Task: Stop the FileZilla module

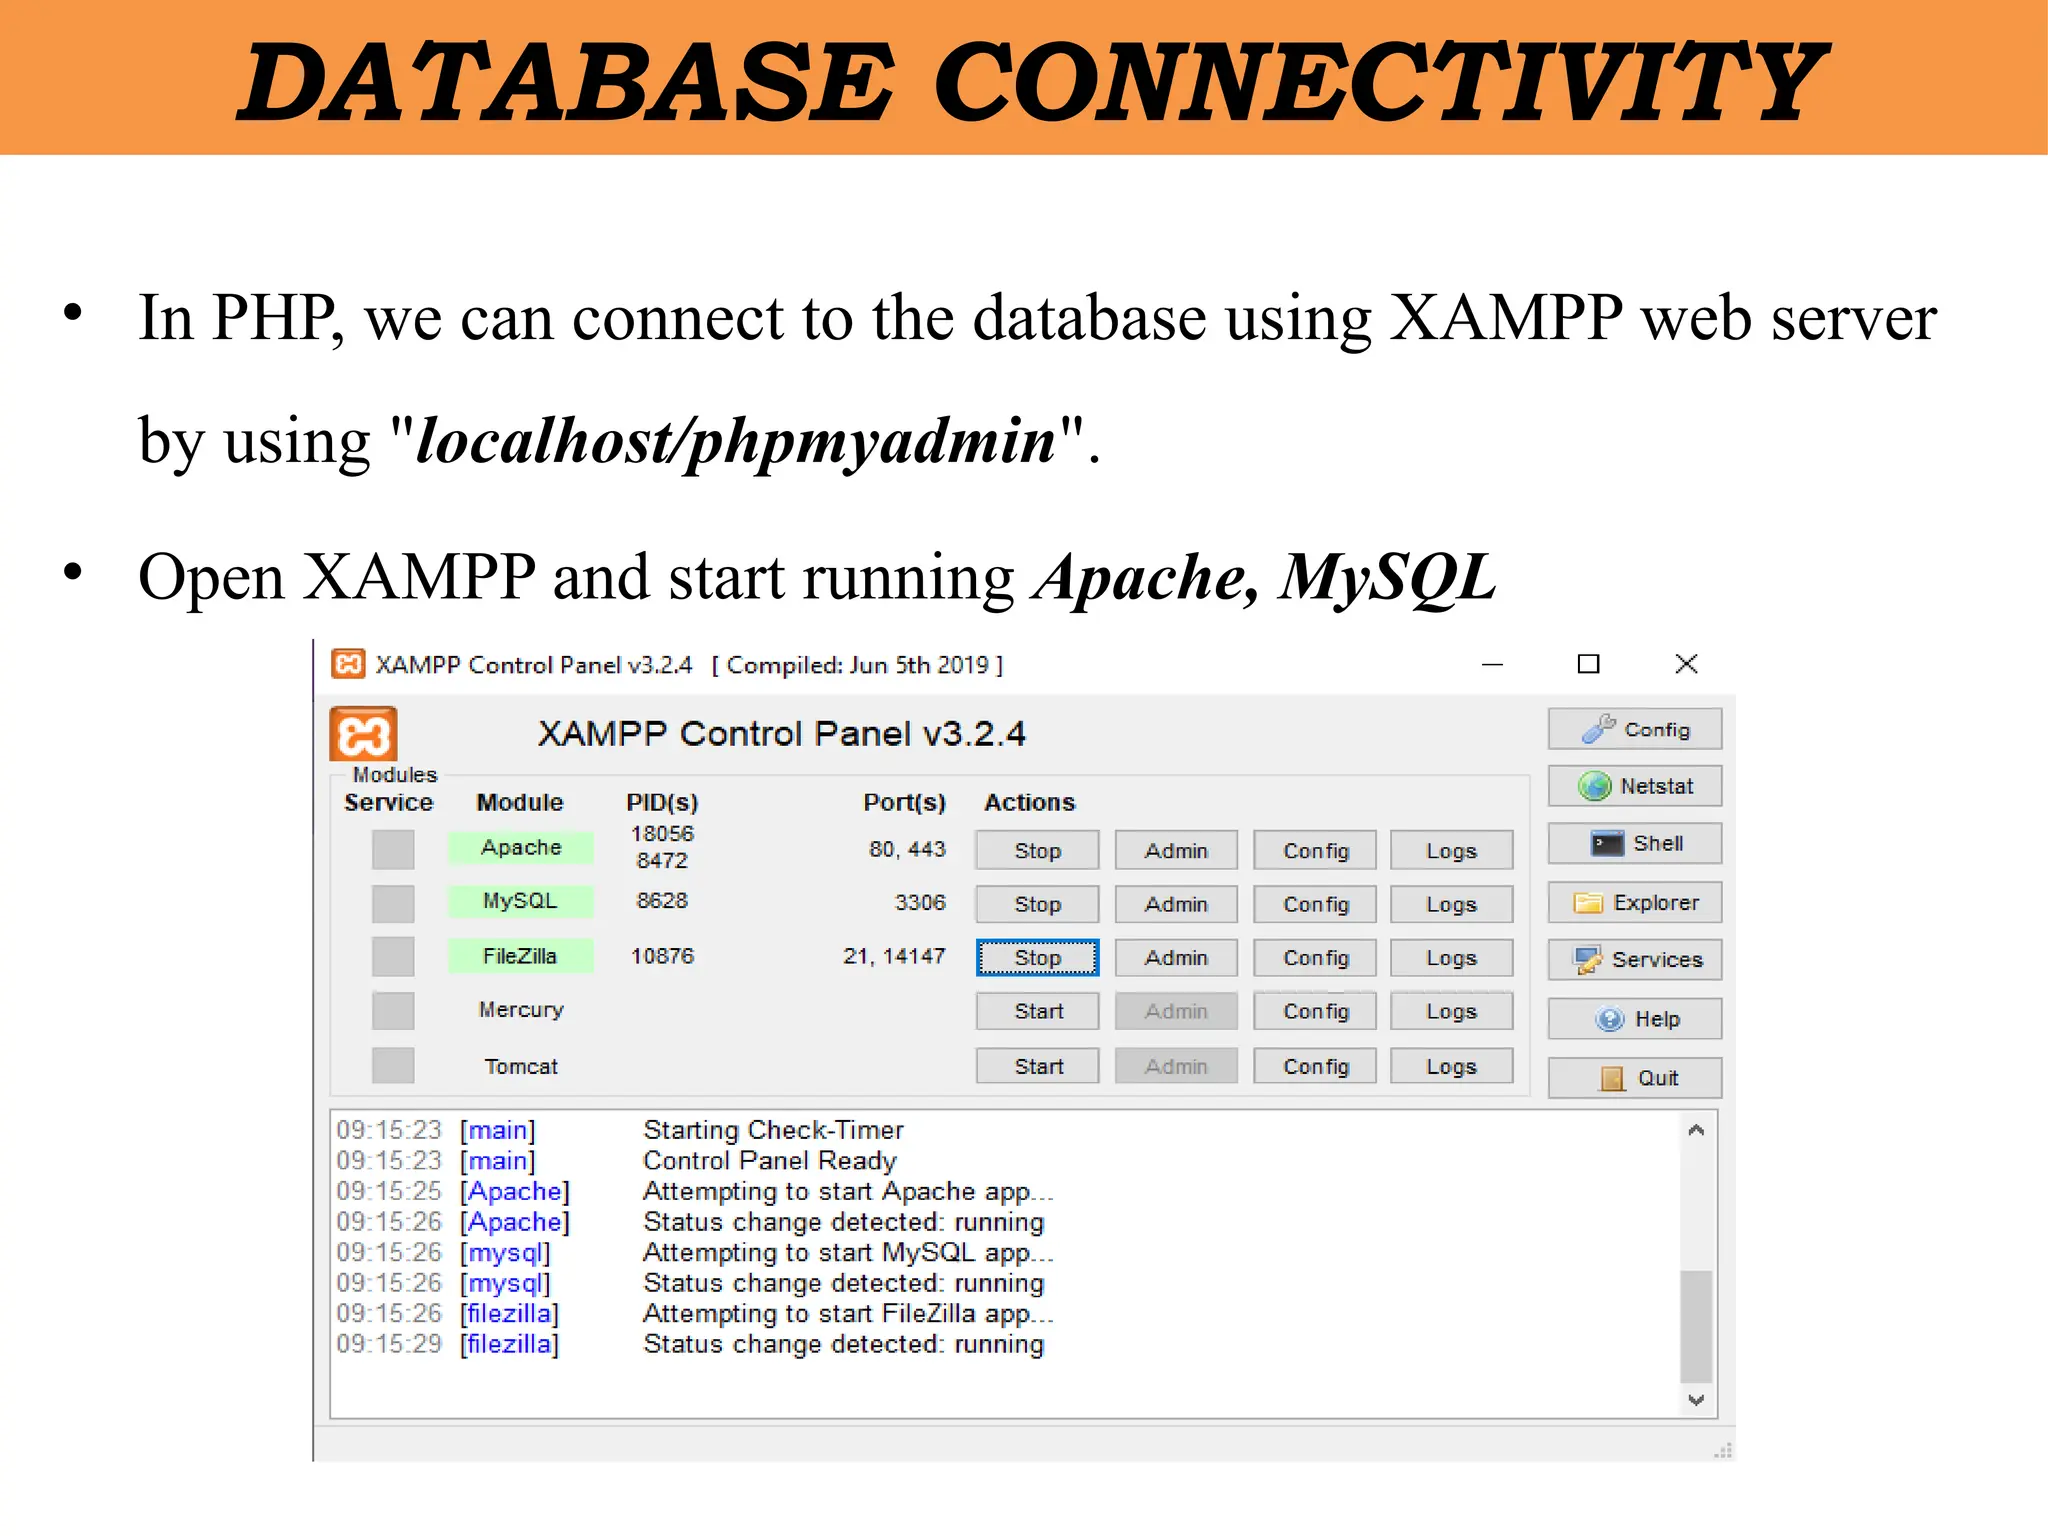Action: tap(1037, 957)
